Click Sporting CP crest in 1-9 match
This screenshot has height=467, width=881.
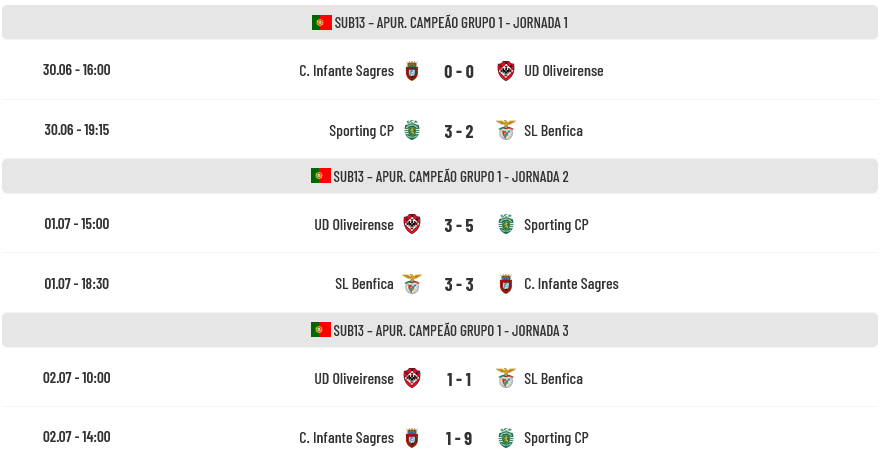point(506,438)
